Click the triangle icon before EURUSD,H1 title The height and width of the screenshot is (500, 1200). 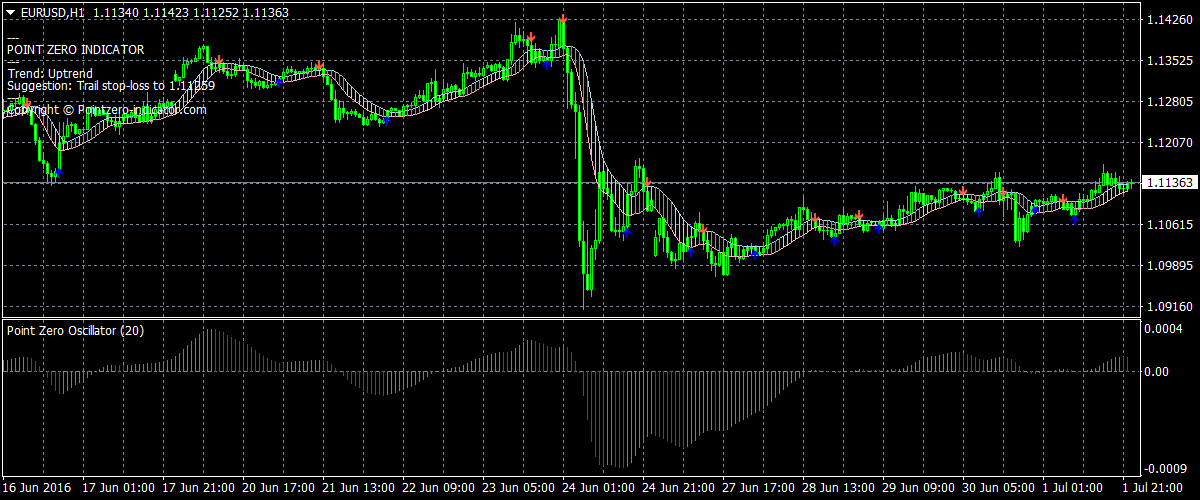click(x=11, y=14)
